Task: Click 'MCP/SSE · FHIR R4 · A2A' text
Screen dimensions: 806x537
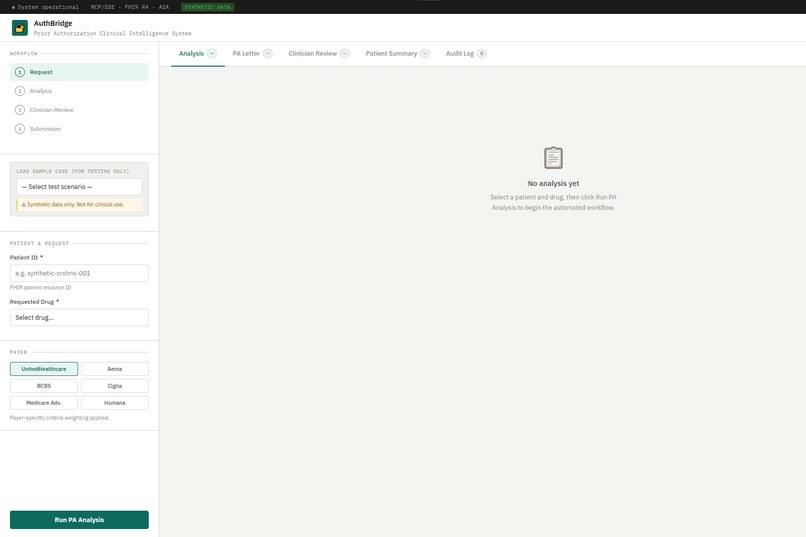Action: (x=130, y=7)
